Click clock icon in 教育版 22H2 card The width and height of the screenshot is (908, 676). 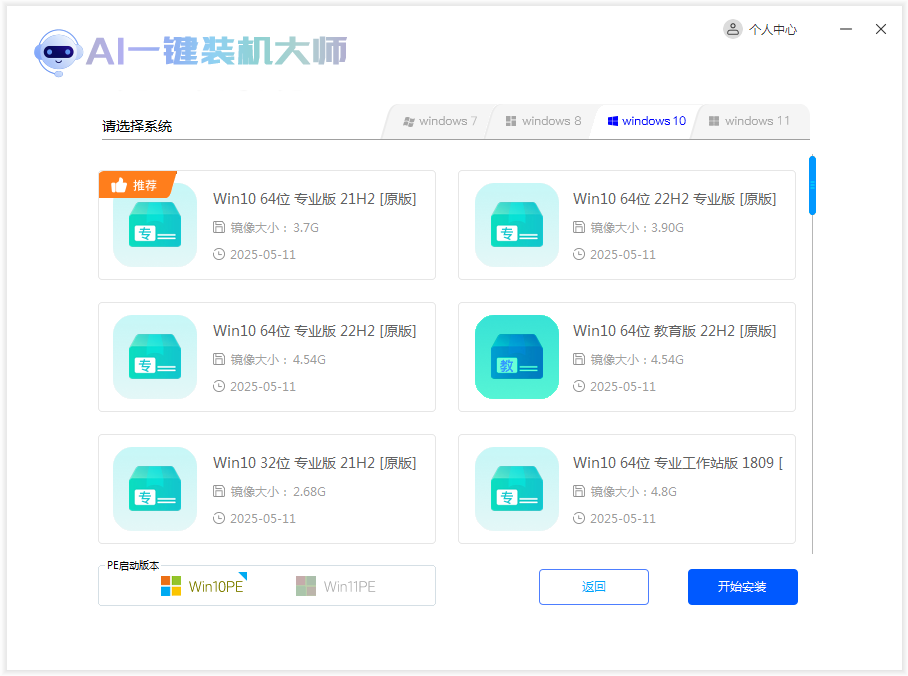coord(579,386)
